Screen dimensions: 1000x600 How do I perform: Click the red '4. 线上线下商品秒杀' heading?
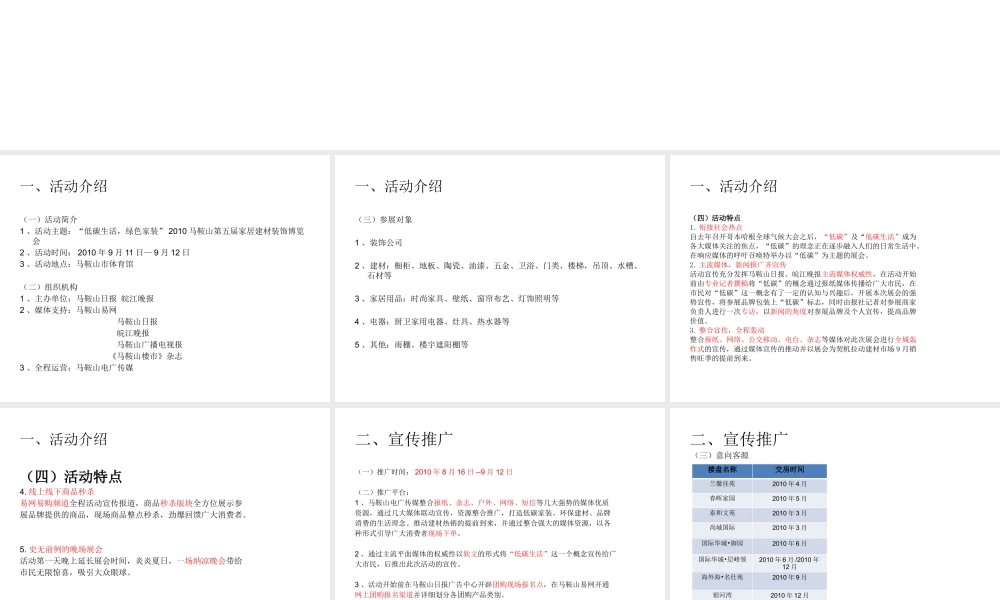(57, 492)
